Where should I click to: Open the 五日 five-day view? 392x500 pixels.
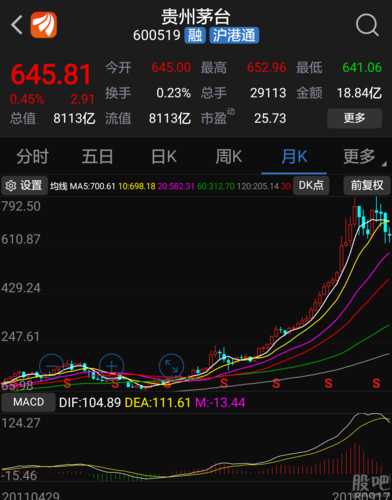click(97, 157)
